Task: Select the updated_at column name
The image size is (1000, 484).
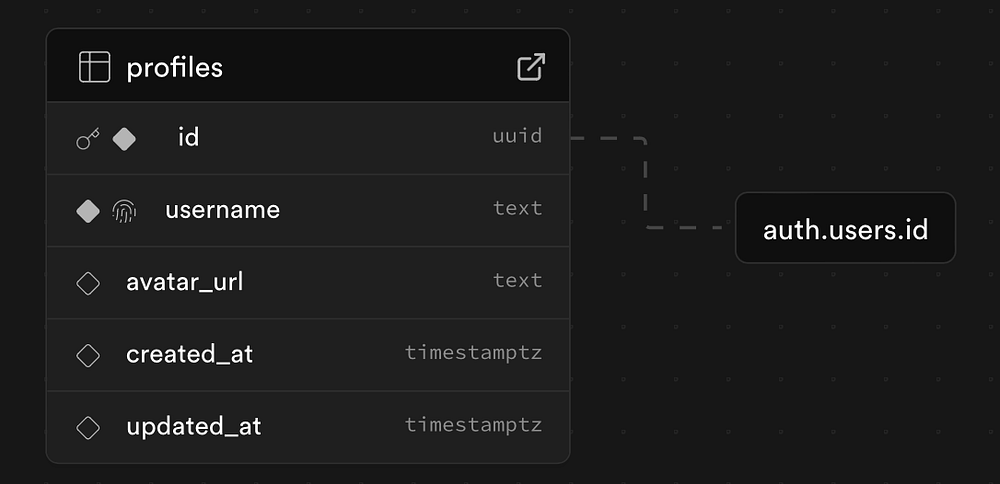Action: click(193, 426)
